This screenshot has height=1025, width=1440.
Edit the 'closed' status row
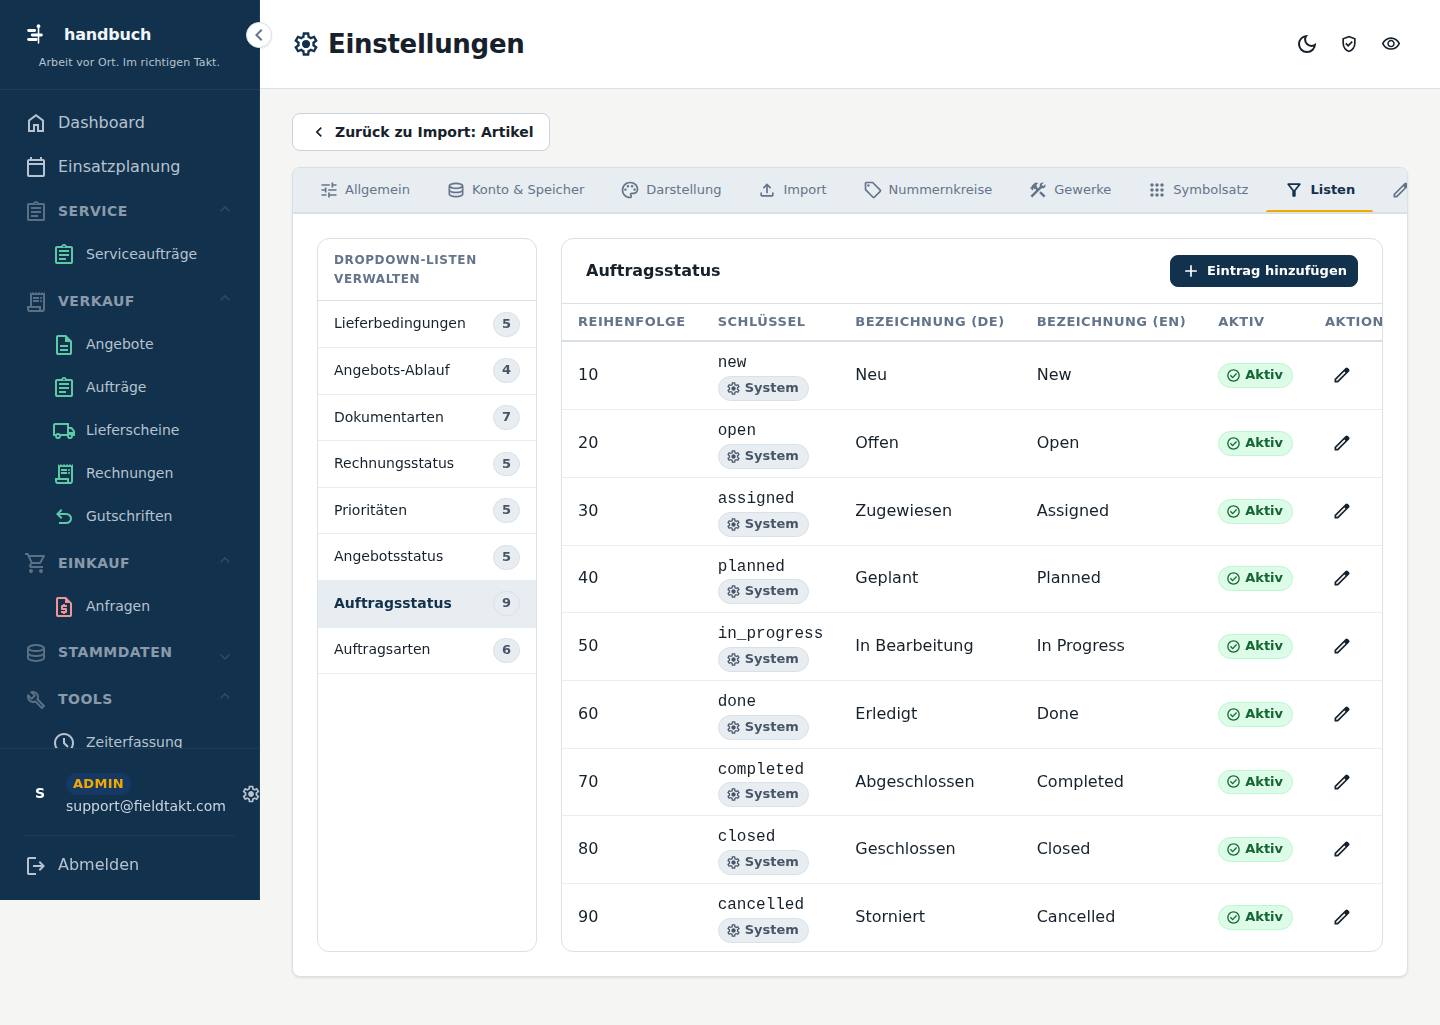[1342, 849]
